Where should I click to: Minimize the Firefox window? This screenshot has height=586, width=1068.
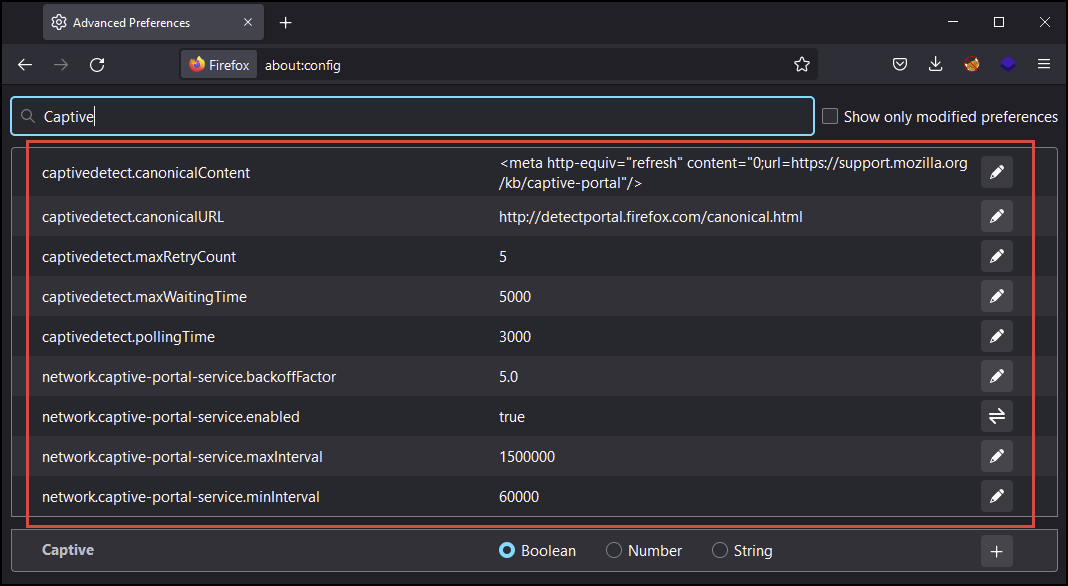pyautogui.click(x=953, y=22)
